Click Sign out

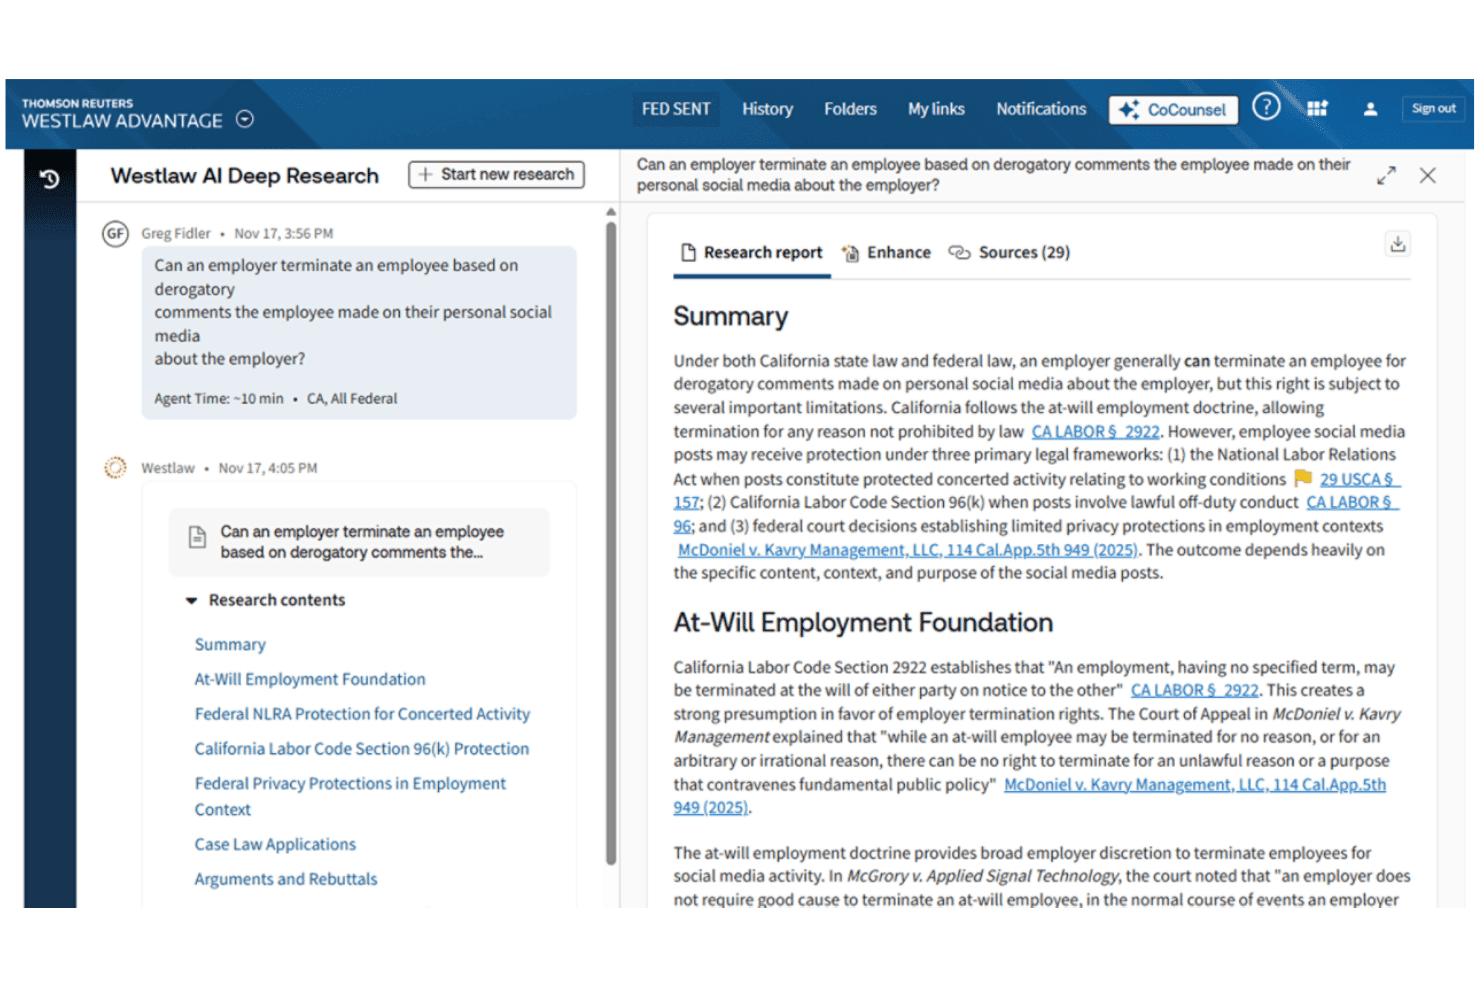tap(1433, 108)
